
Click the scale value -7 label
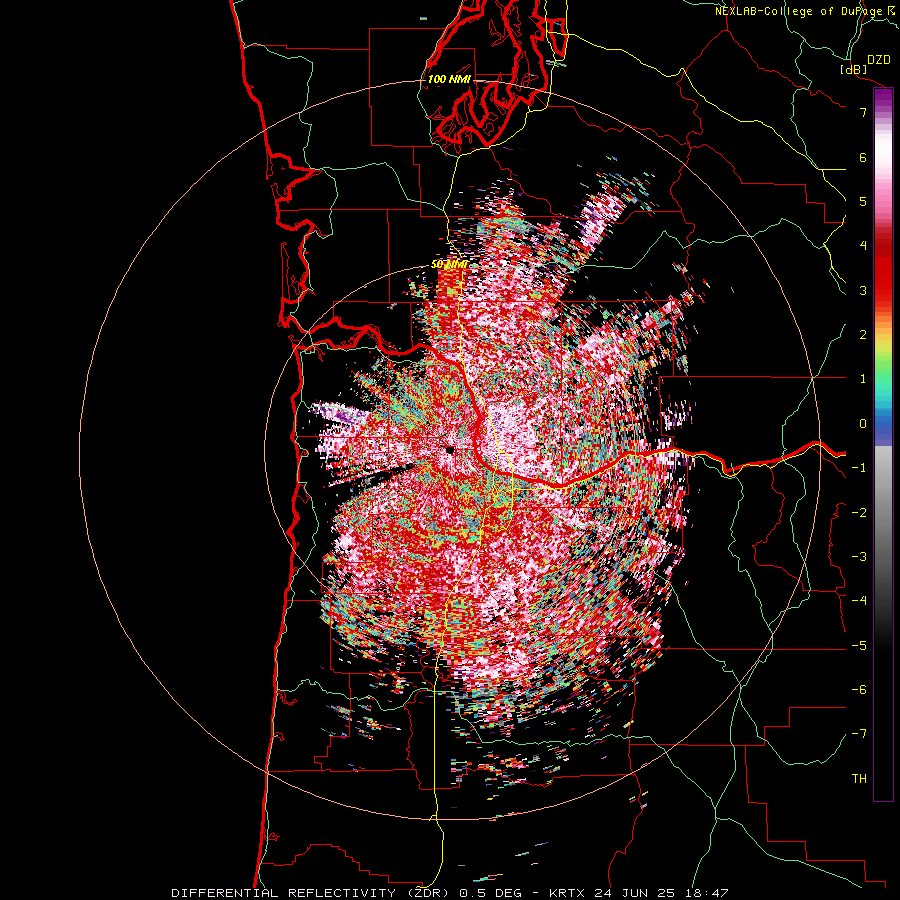859,734
